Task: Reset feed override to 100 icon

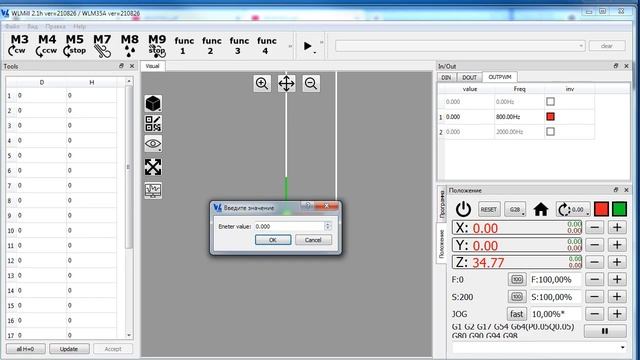Action: pyautogui.click(x=517, y=280)
